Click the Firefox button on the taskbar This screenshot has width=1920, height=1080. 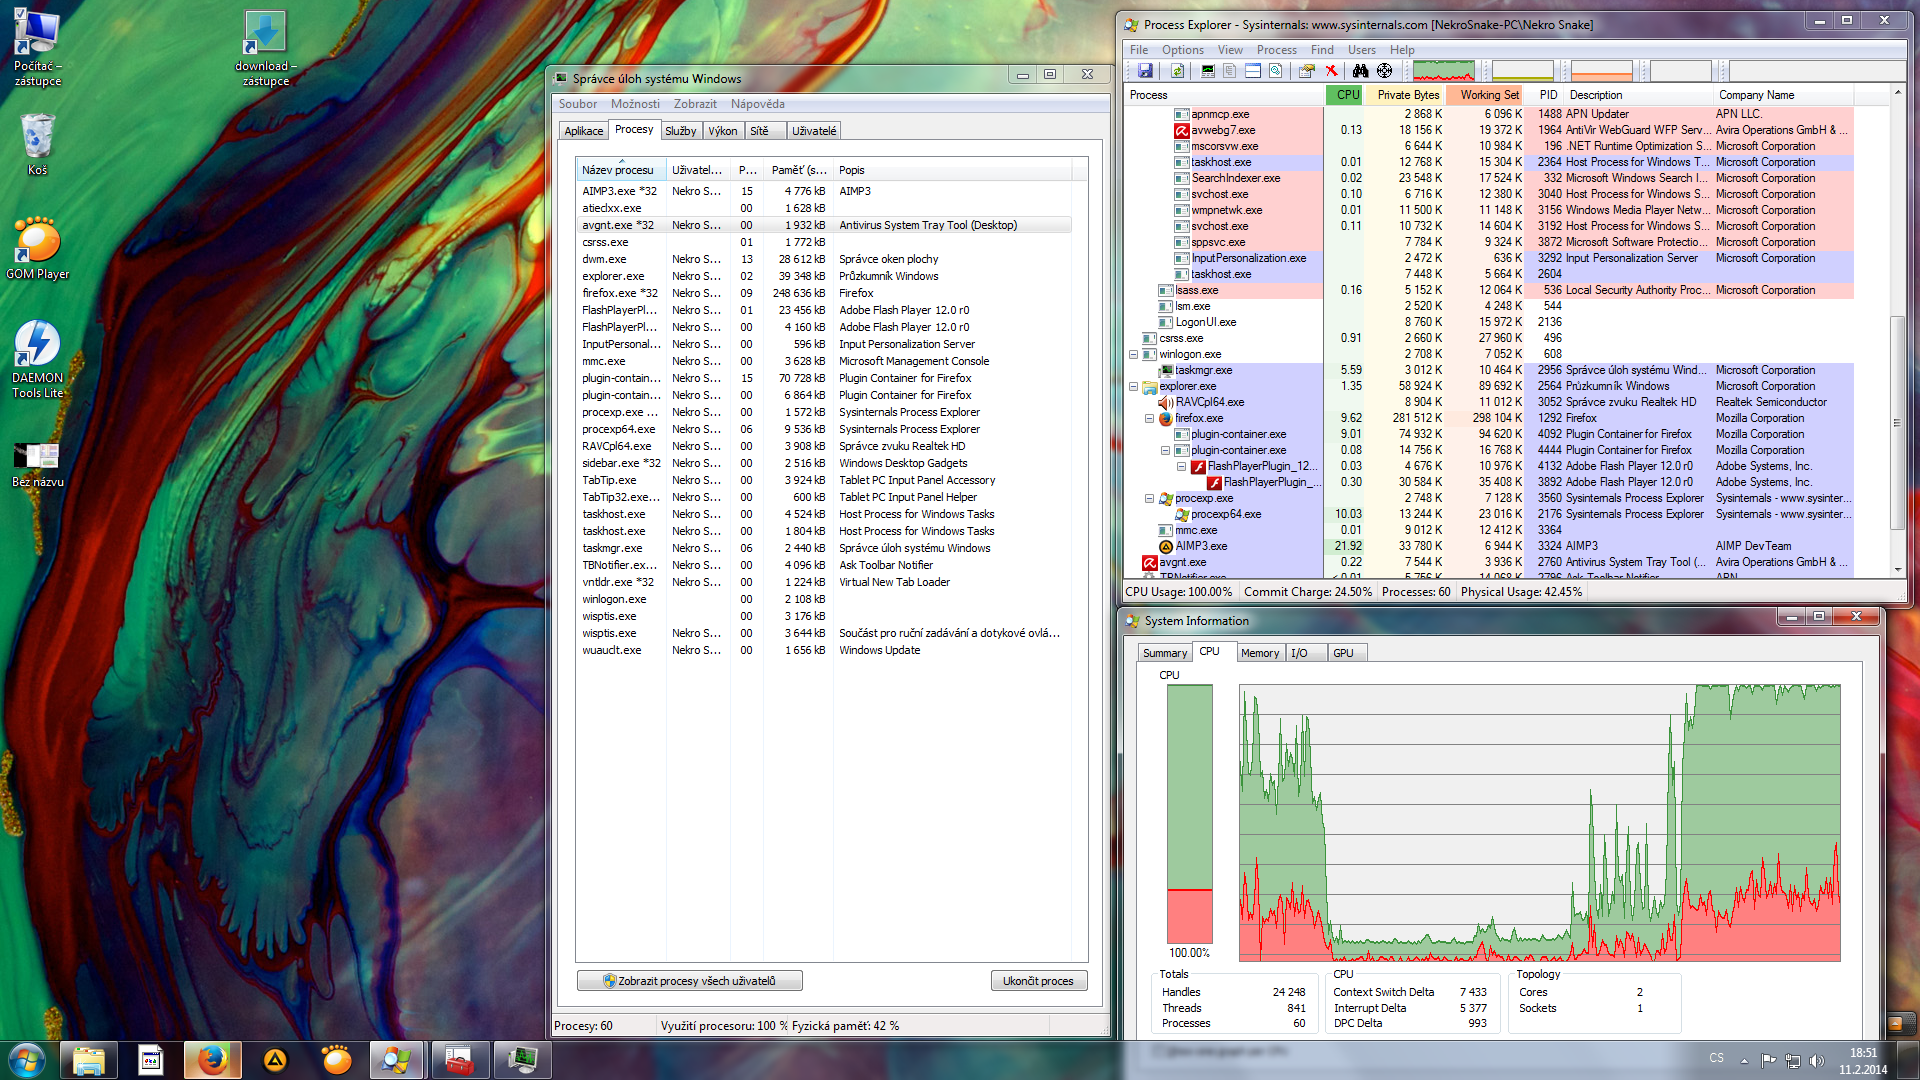(212, 1060)
